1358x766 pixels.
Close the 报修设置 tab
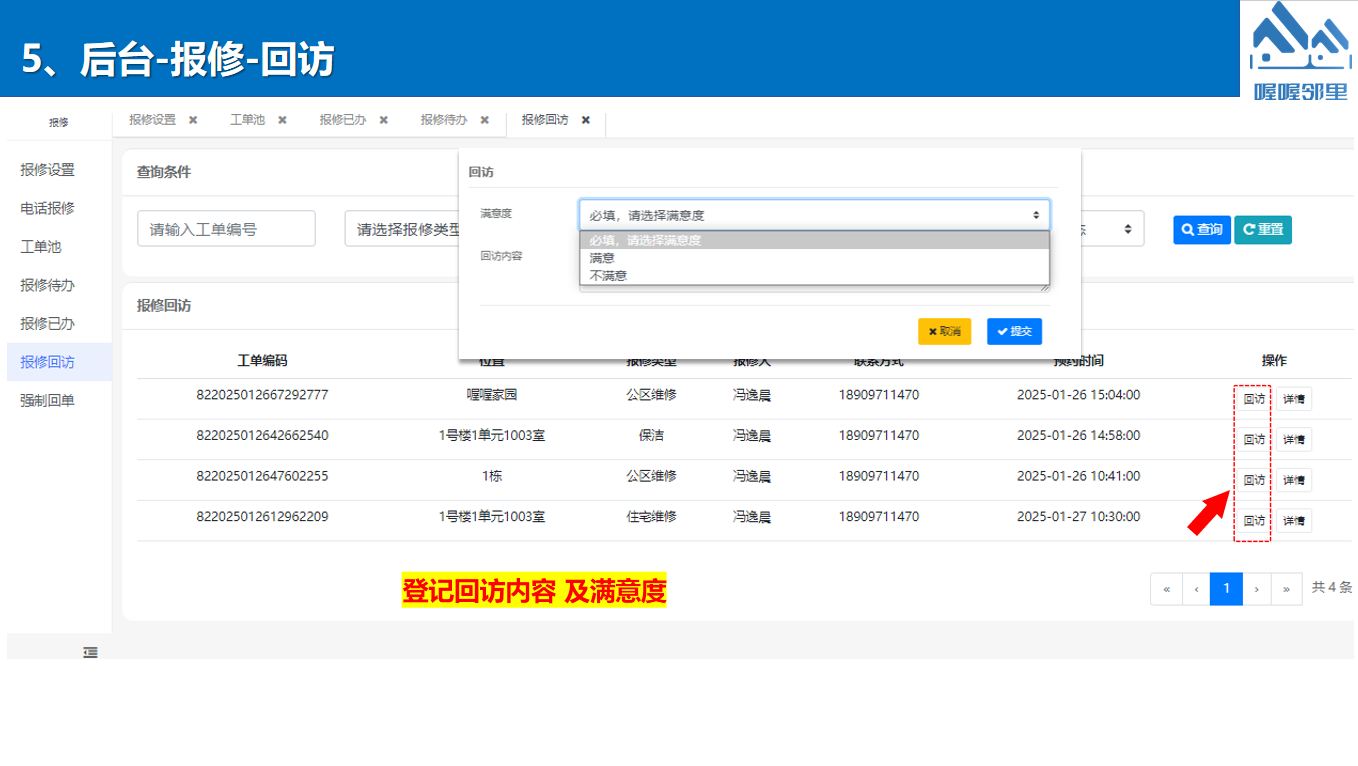tap(193, 120)
